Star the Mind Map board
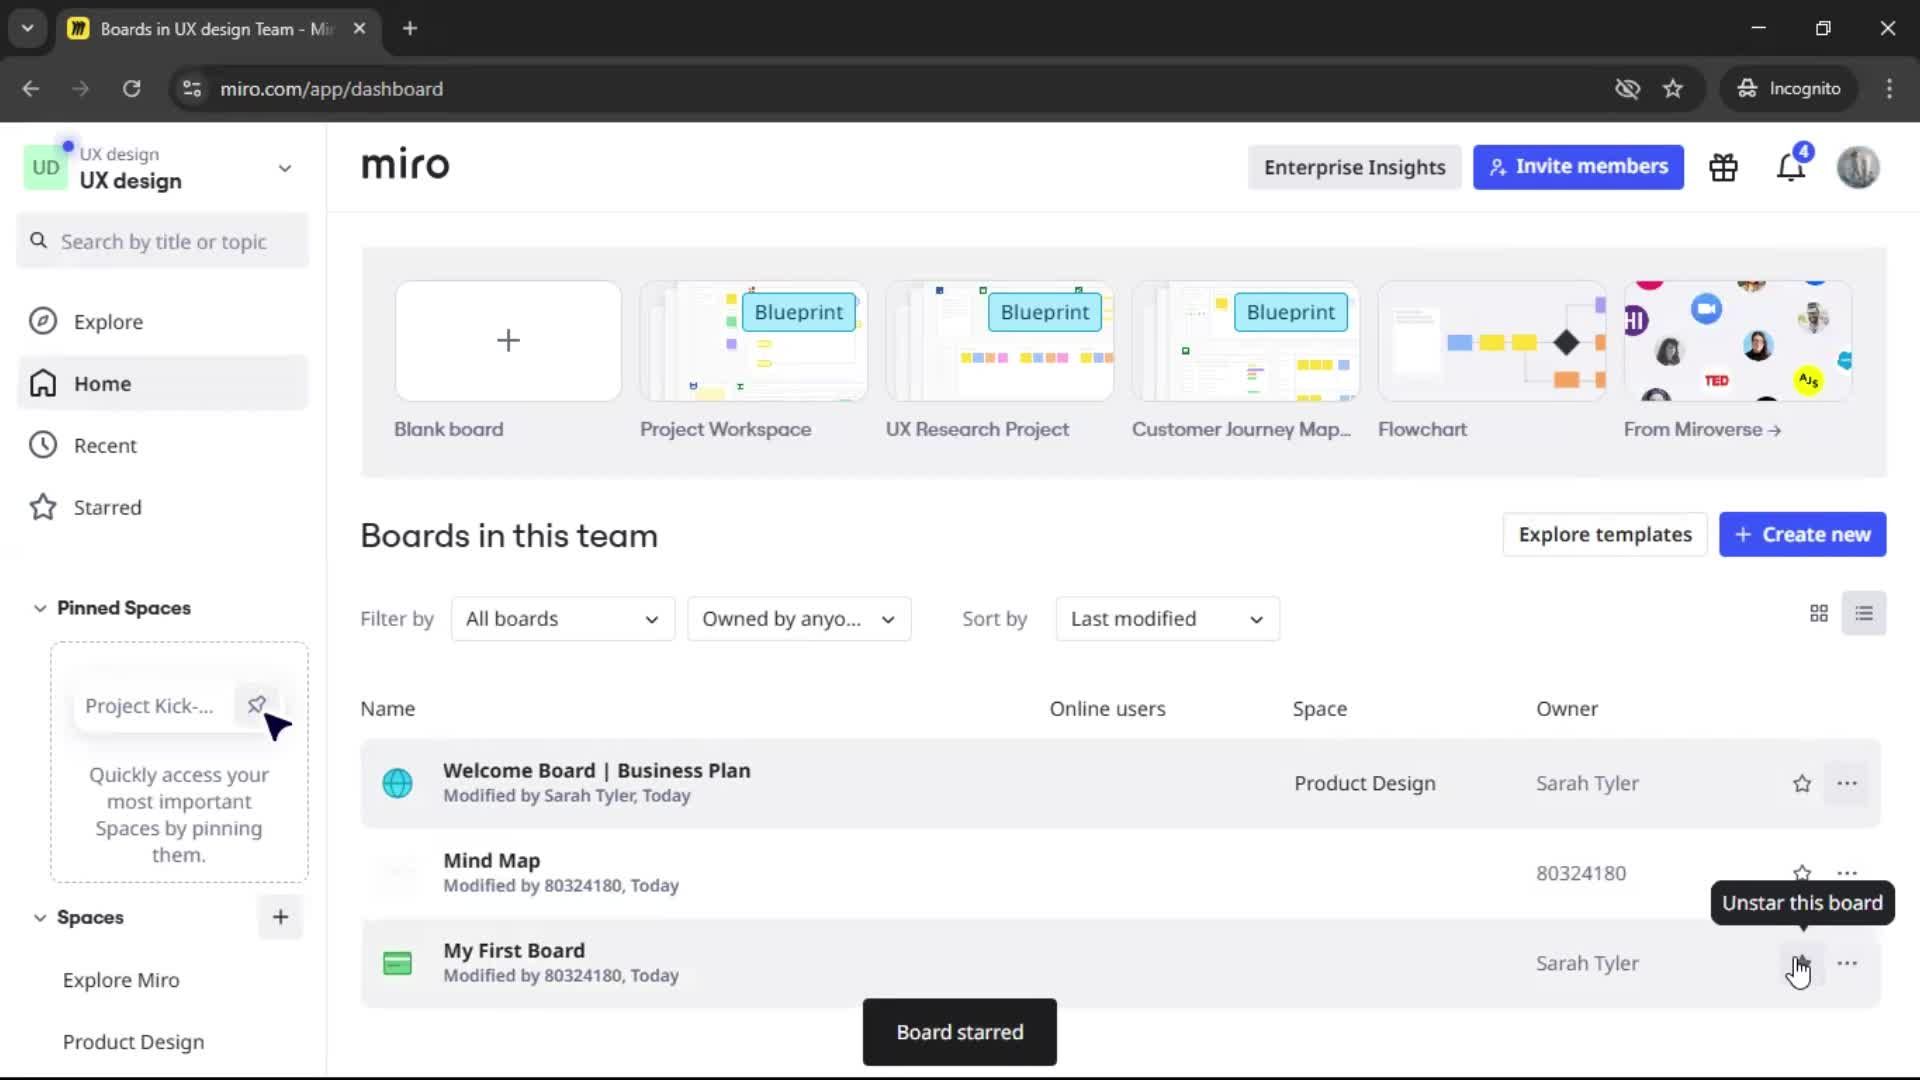The image size is (1920, 1080). (1802, 872)
